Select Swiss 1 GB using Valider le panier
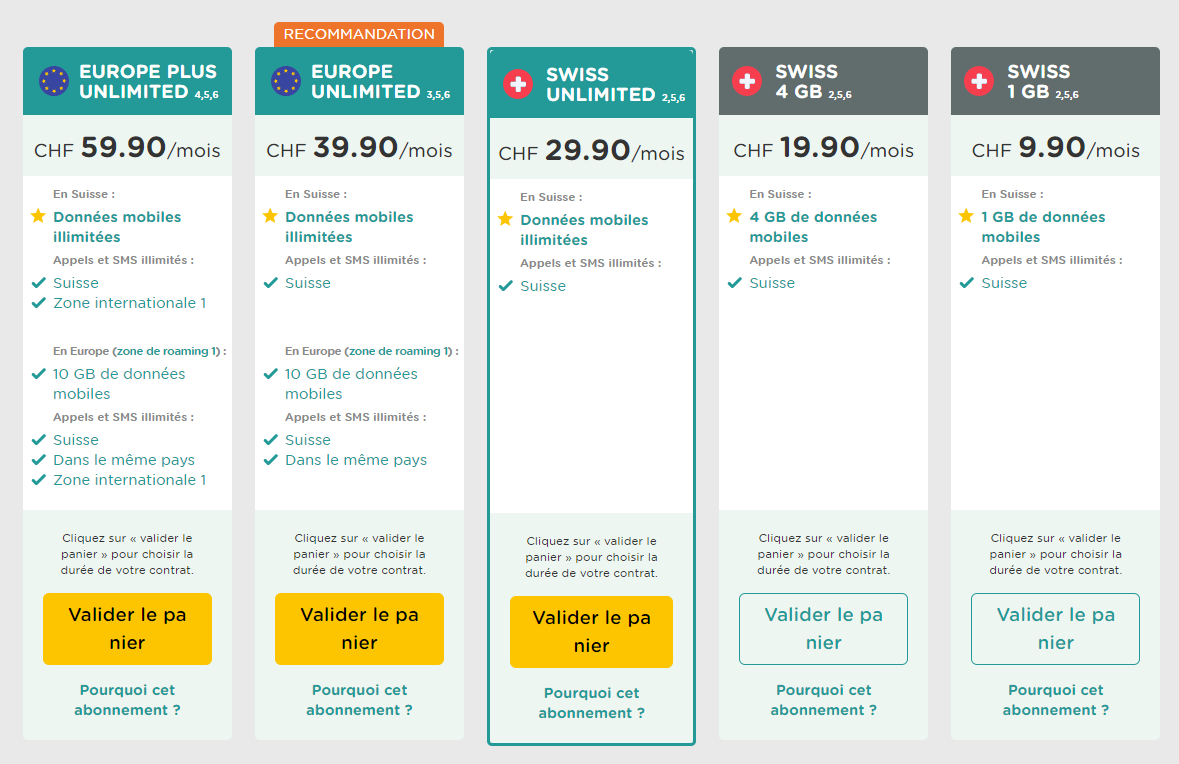This screenshot has width=1179, height=764. pos(1055,629)
